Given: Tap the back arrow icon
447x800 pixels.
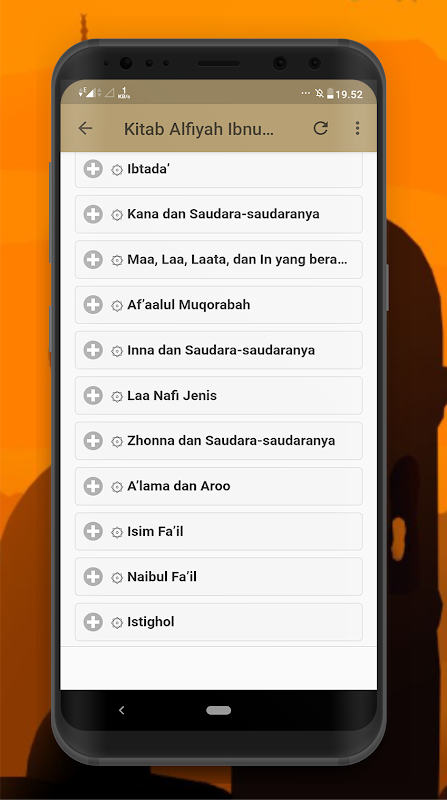Looking at the screenshot, I should (x=85, y=128).
